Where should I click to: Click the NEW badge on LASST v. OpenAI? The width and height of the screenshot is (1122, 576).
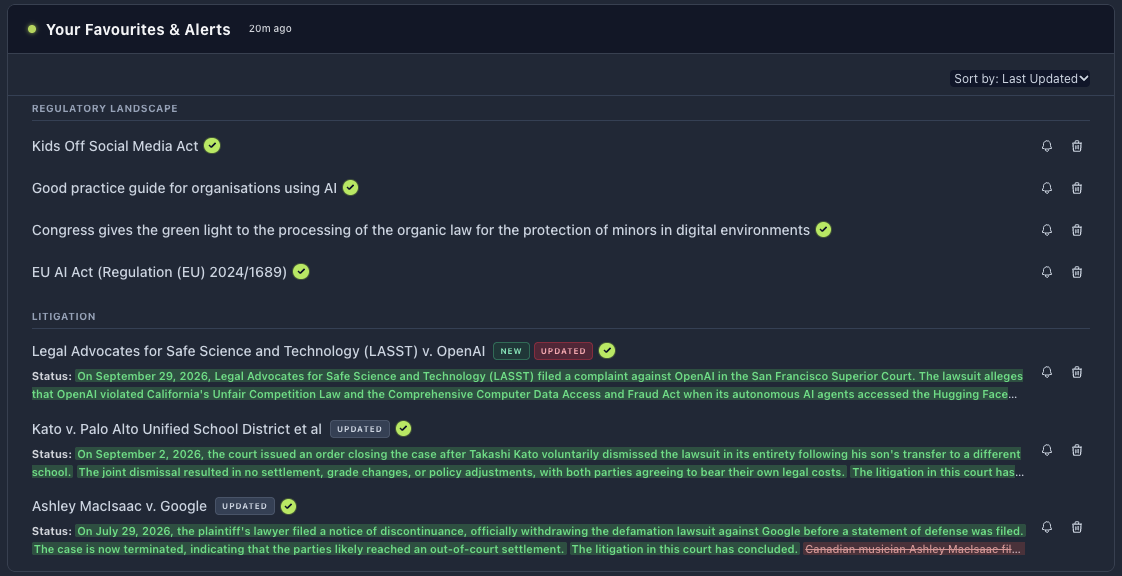[511, 351]
